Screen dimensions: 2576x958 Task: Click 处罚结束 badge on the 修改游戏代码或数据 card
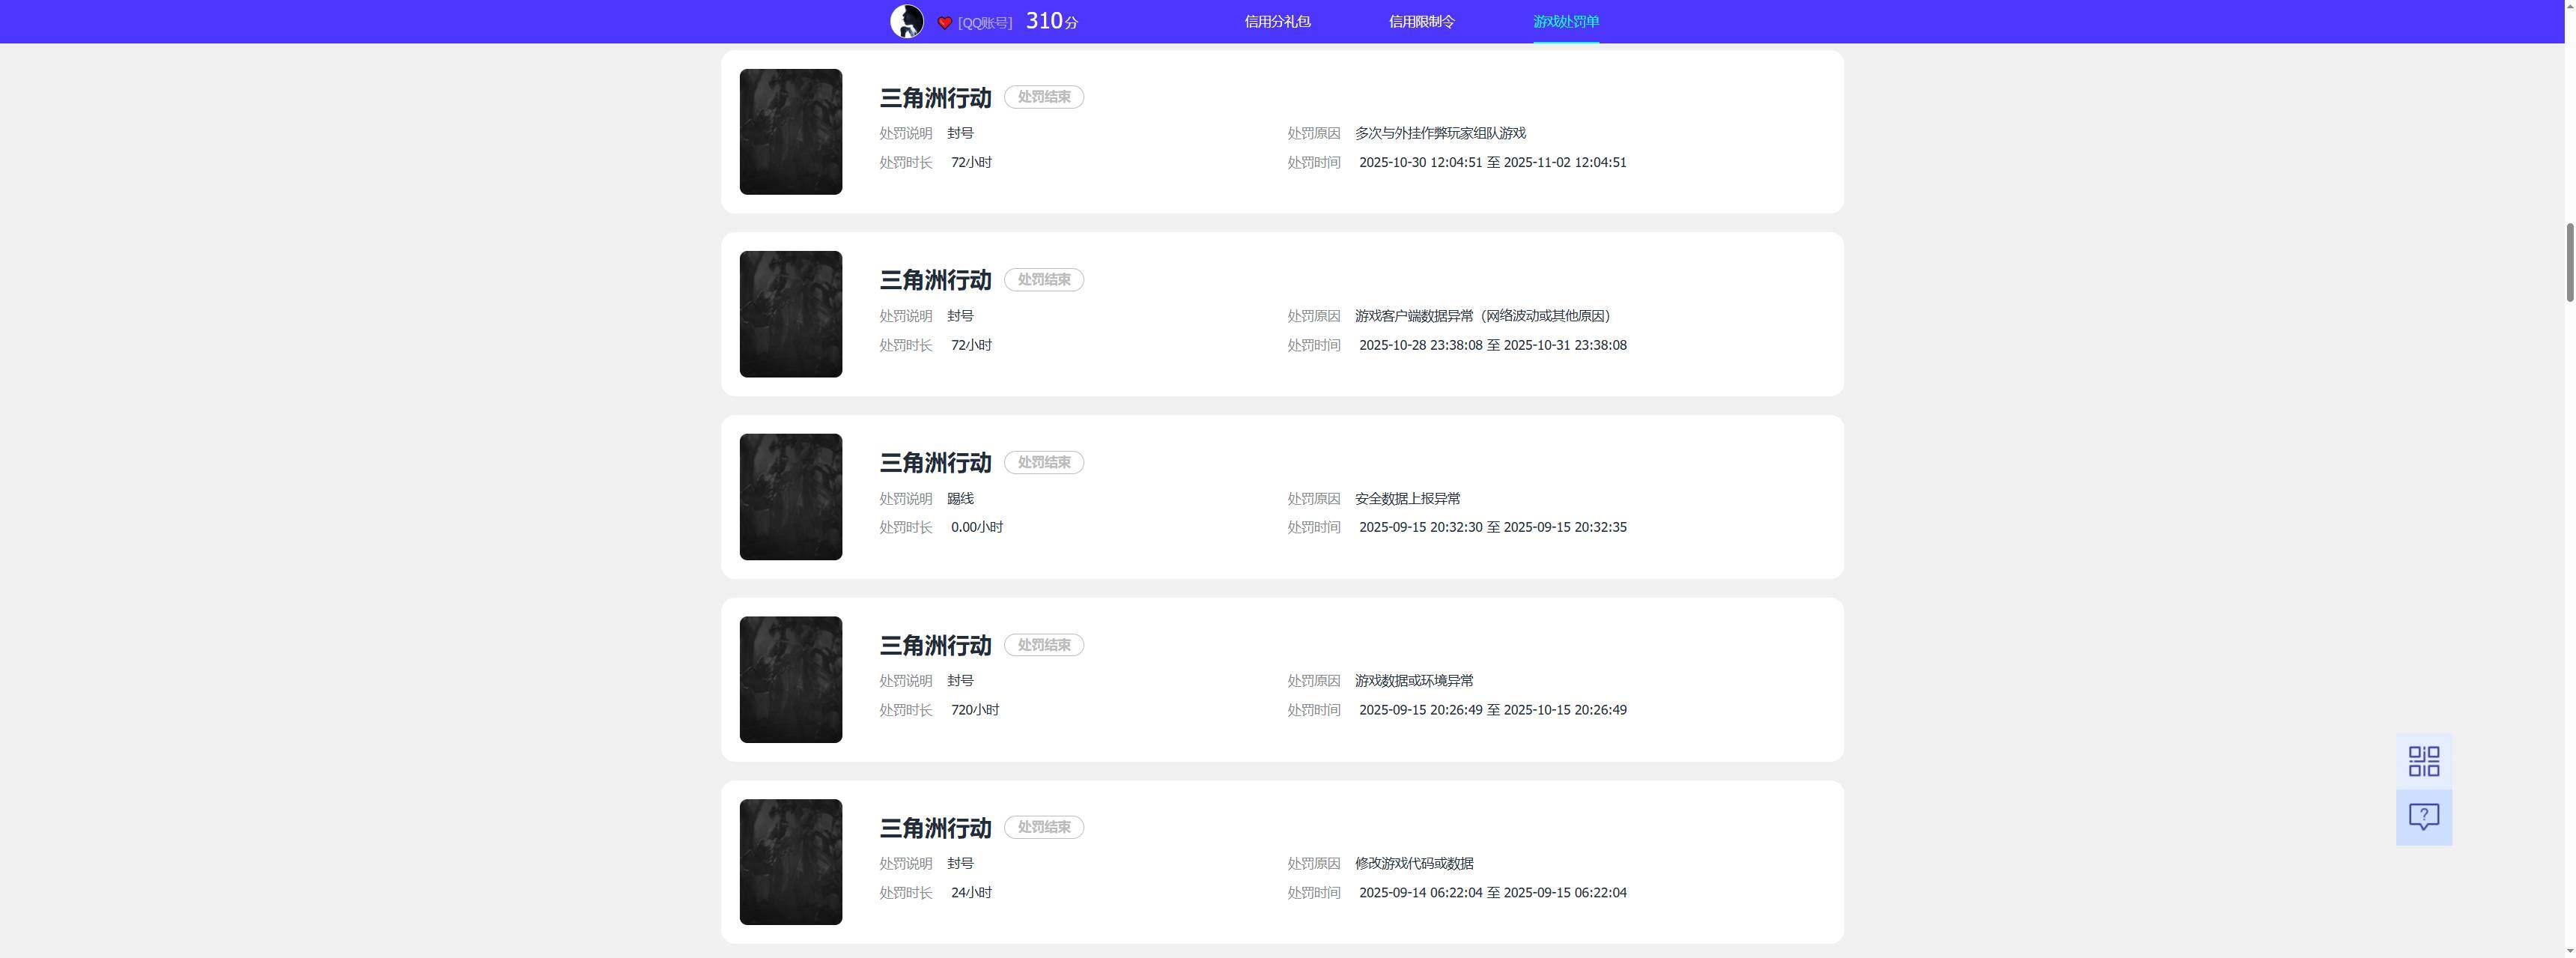point(1043,827)
